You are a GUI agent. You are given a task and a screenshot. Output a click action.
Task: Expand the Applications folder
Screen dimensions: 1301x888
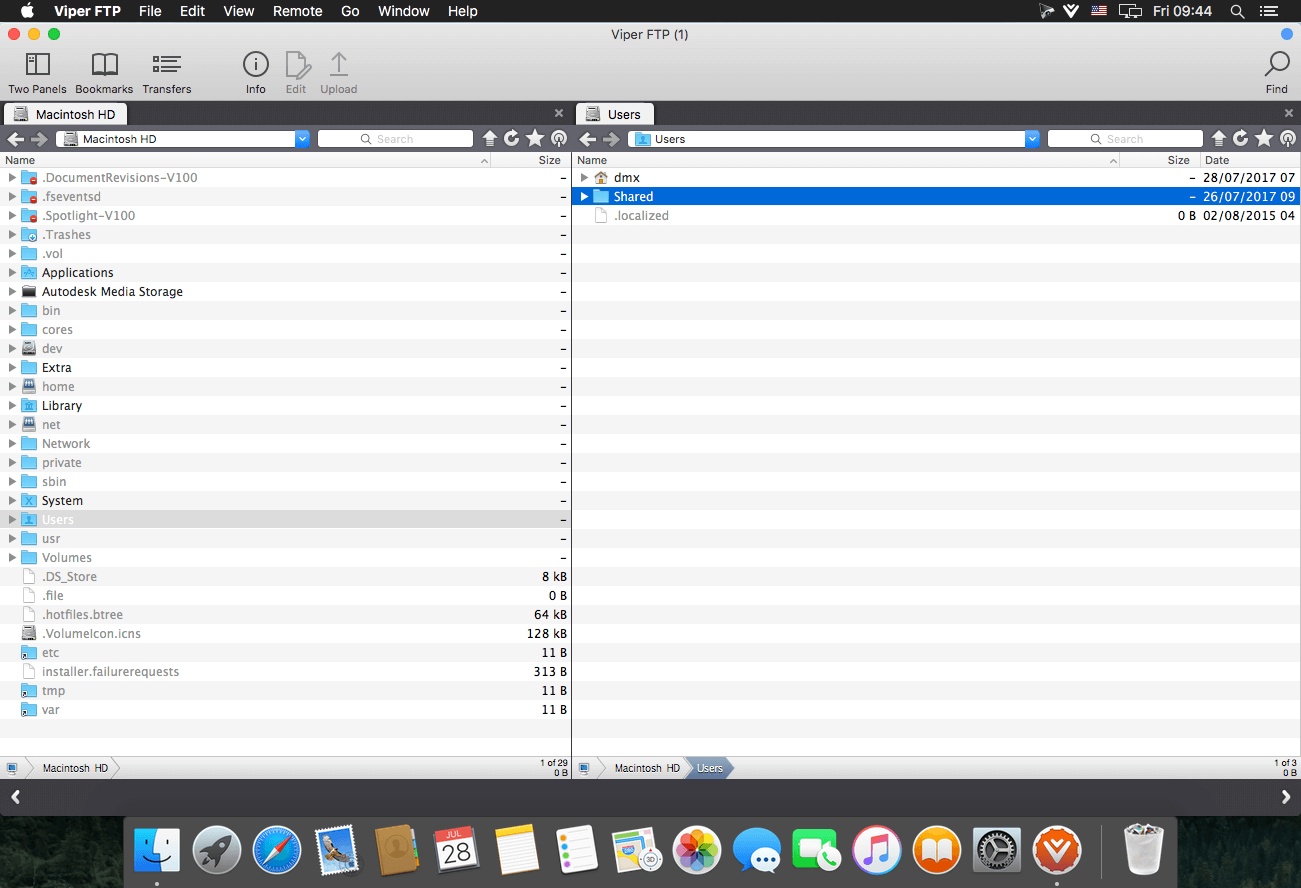(x=12, y=273)
